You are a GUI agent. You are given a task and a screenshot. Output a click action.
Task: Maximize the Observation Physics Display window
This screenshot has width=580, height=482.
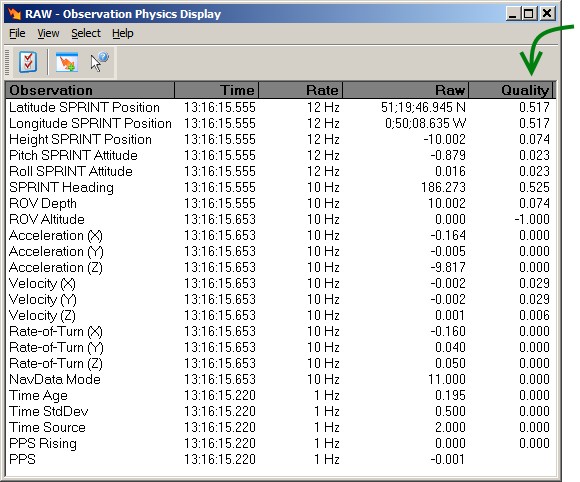pos(529,14)
